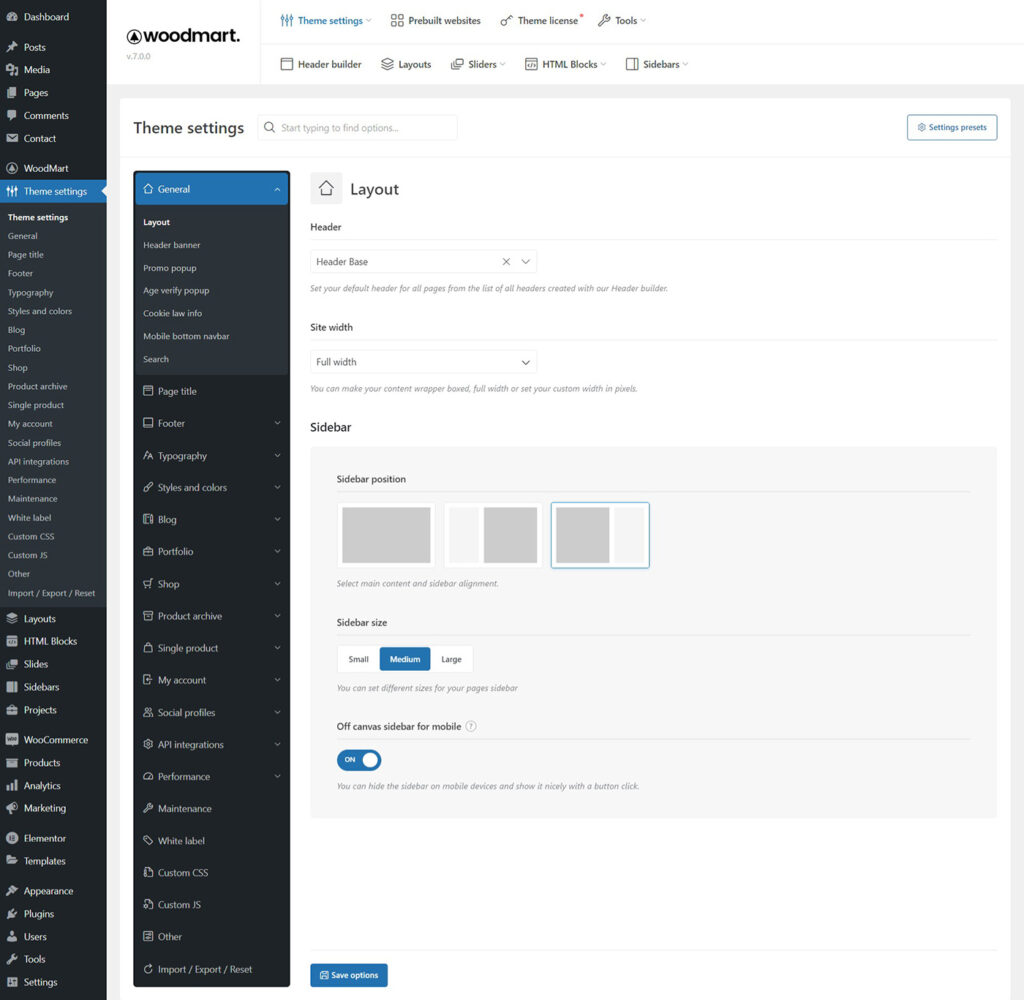This screenshot has height=1000, width=1024.
Task: Click the search magnifier icon
Action: (270, 127)
